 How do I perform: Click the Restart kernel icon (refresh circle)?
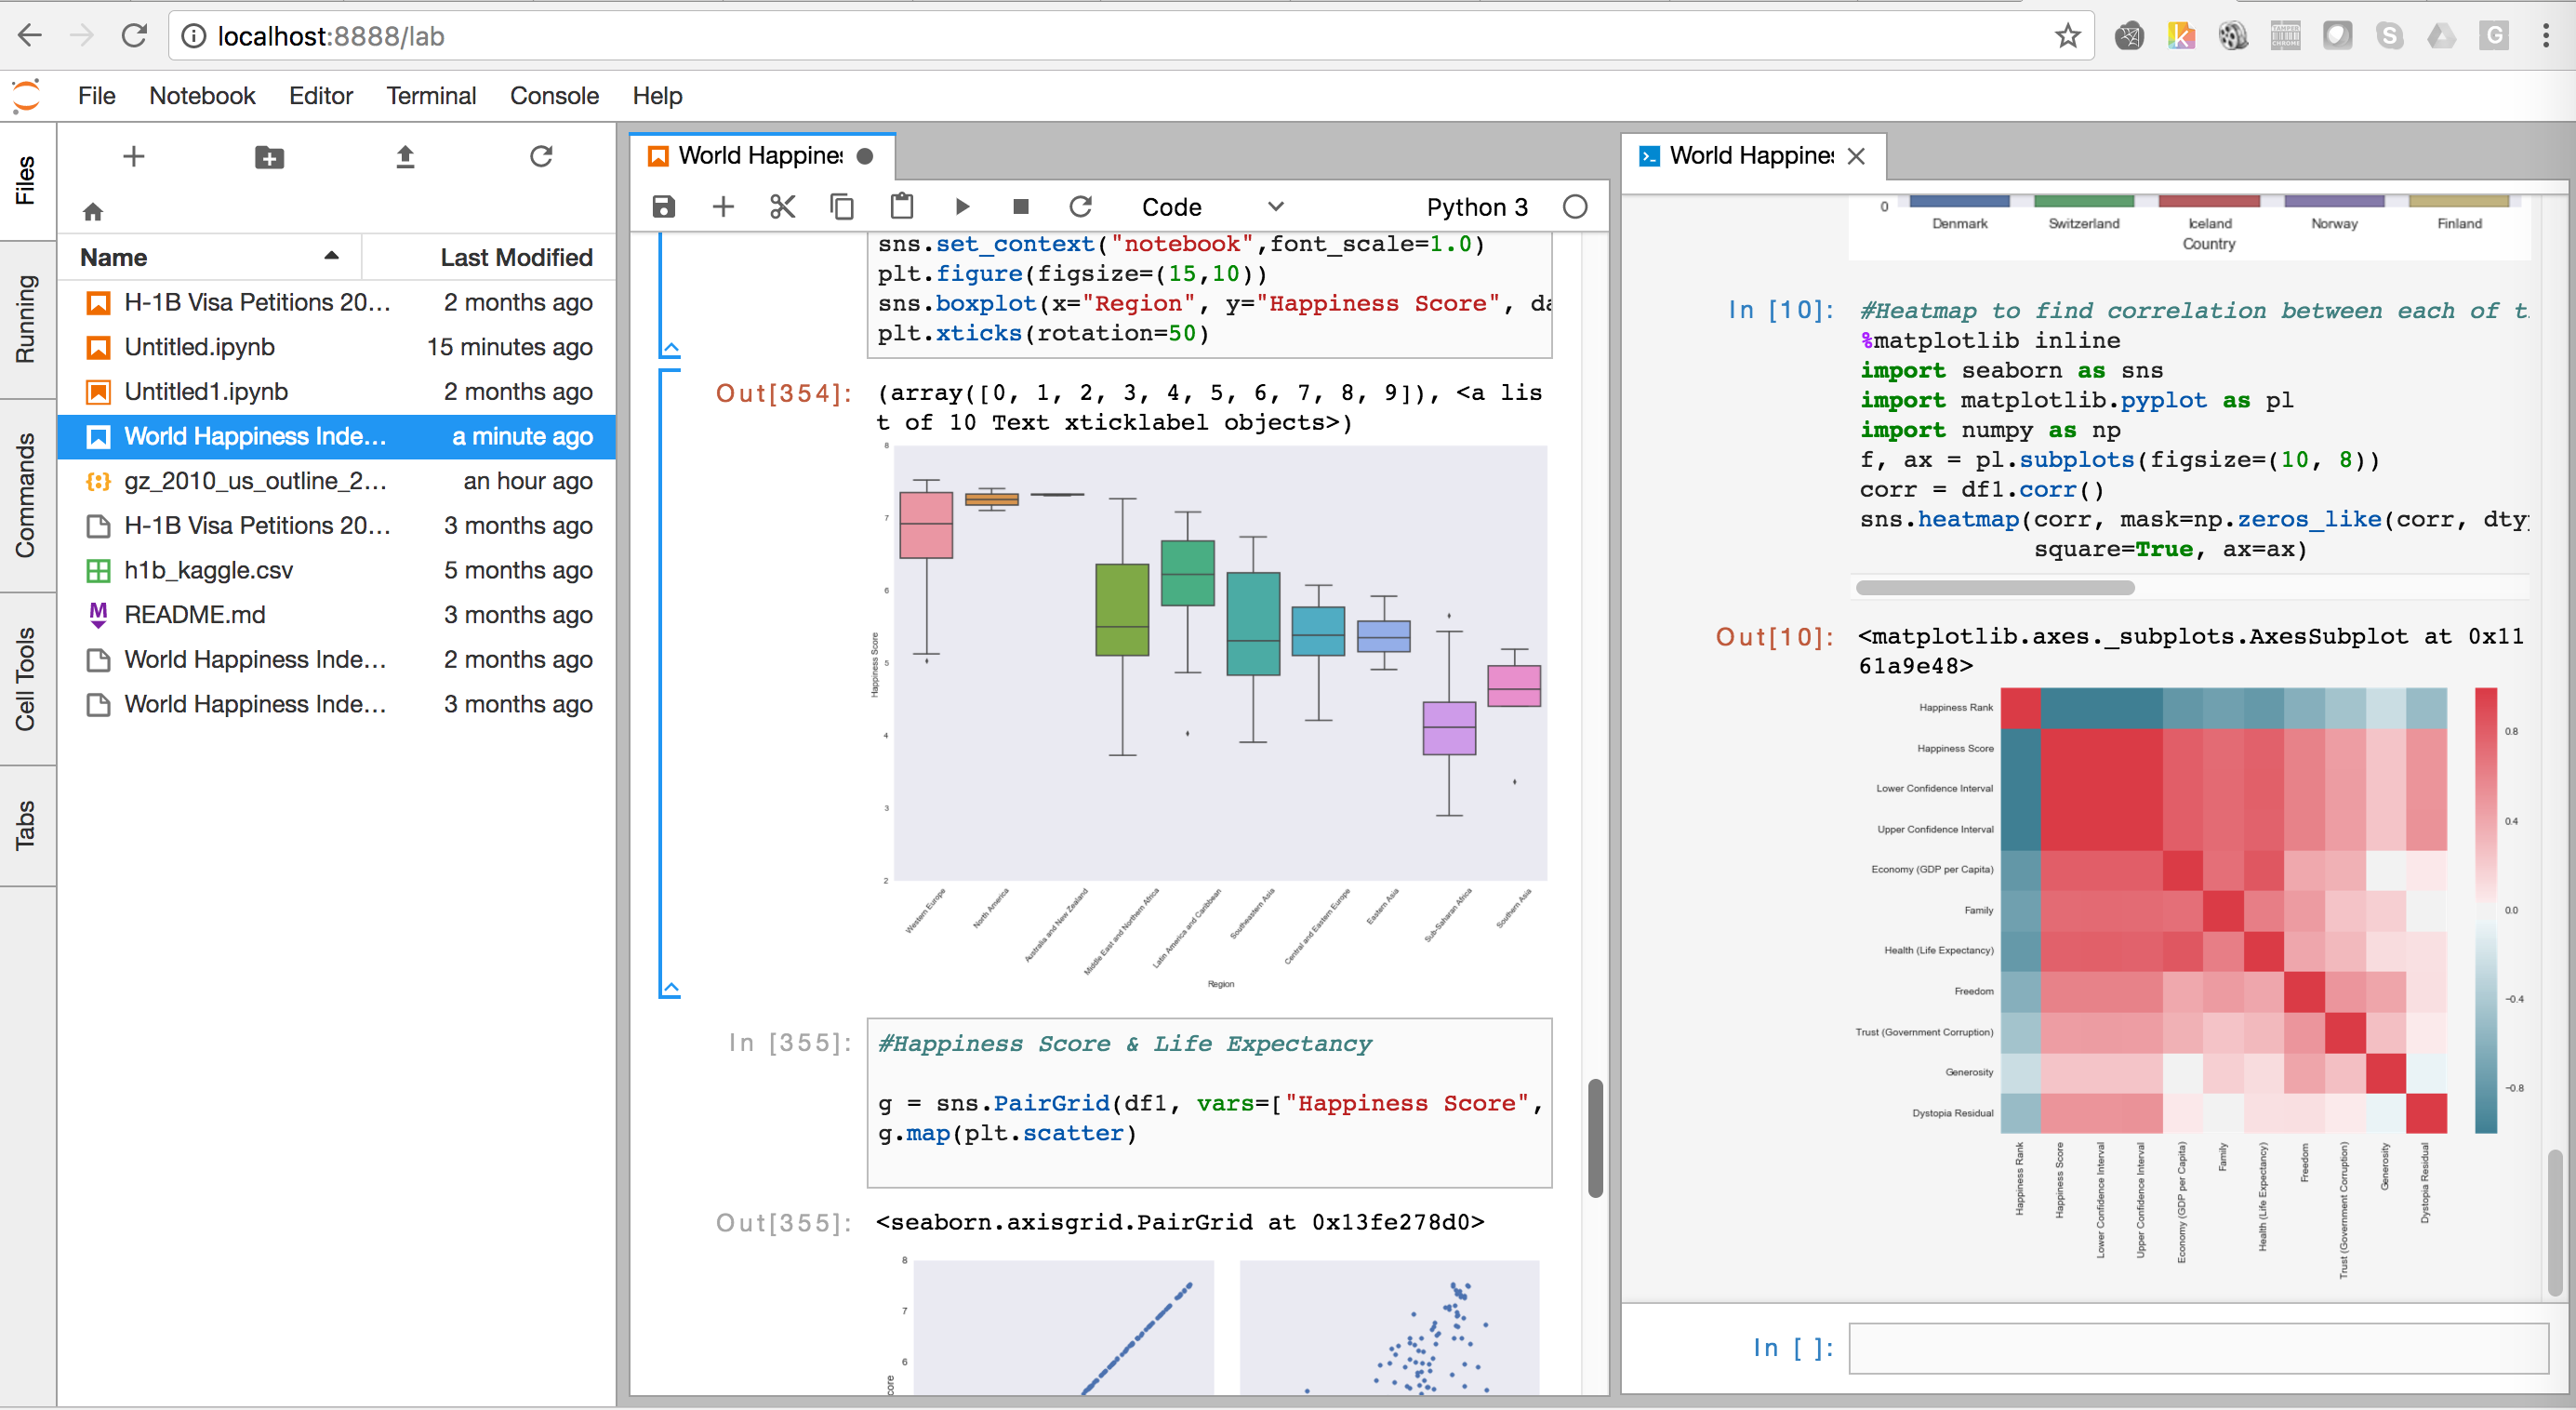(x=1080, y=205)
